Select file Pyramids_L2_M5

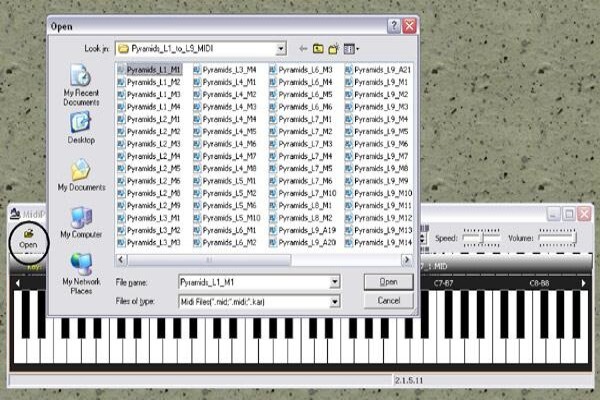pyautogui.click(x=149, y=168)
